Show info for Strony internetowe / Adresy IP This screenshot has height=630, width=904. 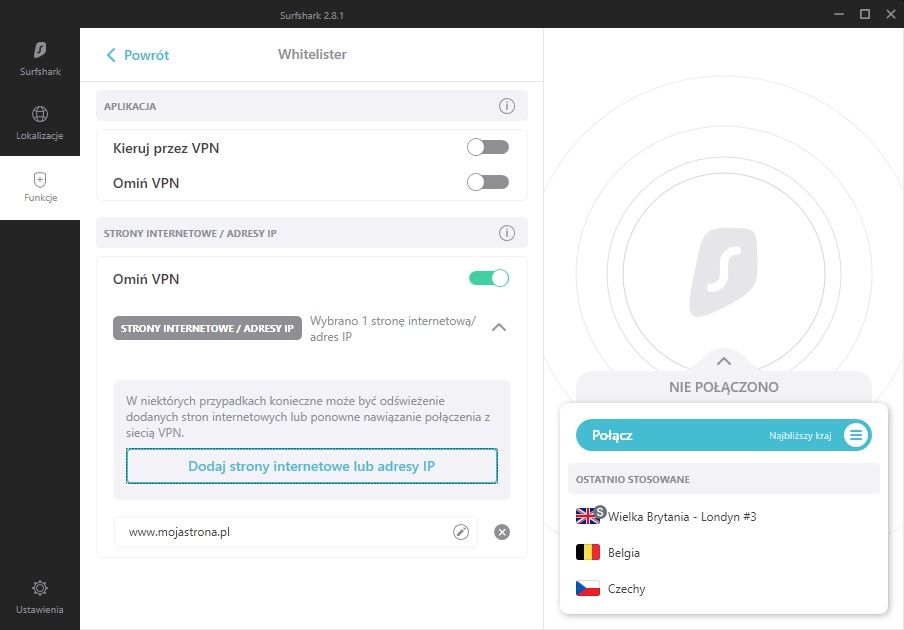pos(506,233)
